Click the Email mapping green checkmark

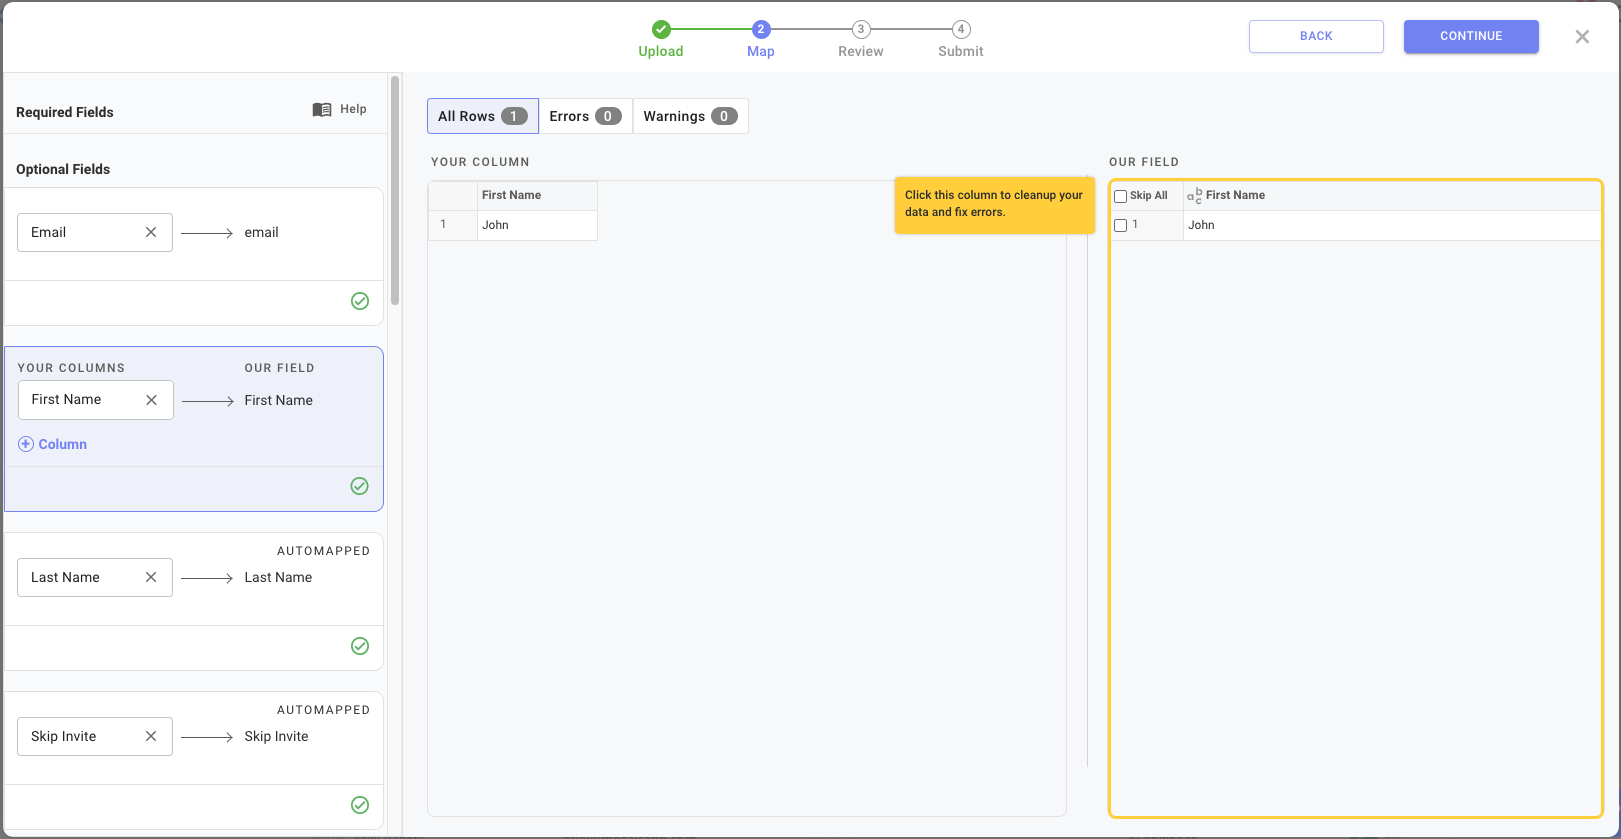click(x=360, y=301)
